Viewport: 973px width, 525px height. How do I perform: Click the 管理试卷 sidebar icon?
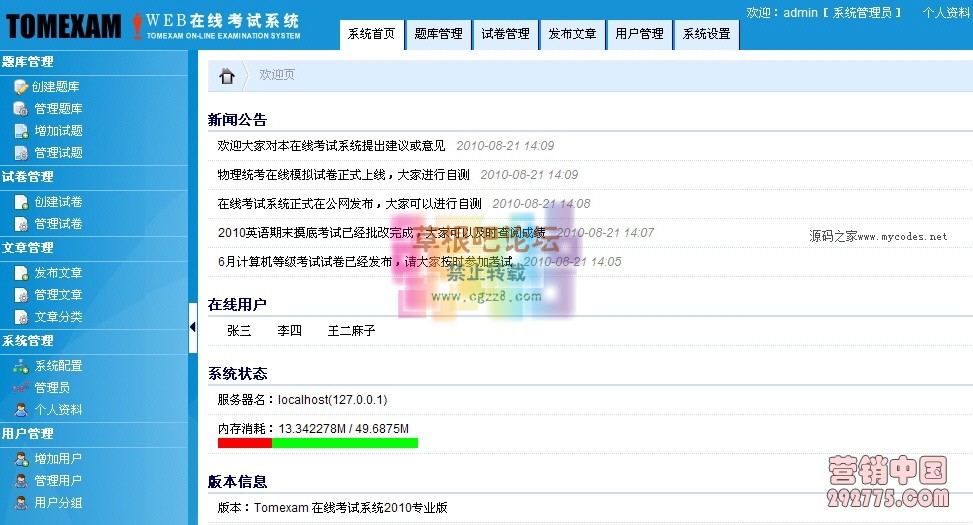[21, 224]
